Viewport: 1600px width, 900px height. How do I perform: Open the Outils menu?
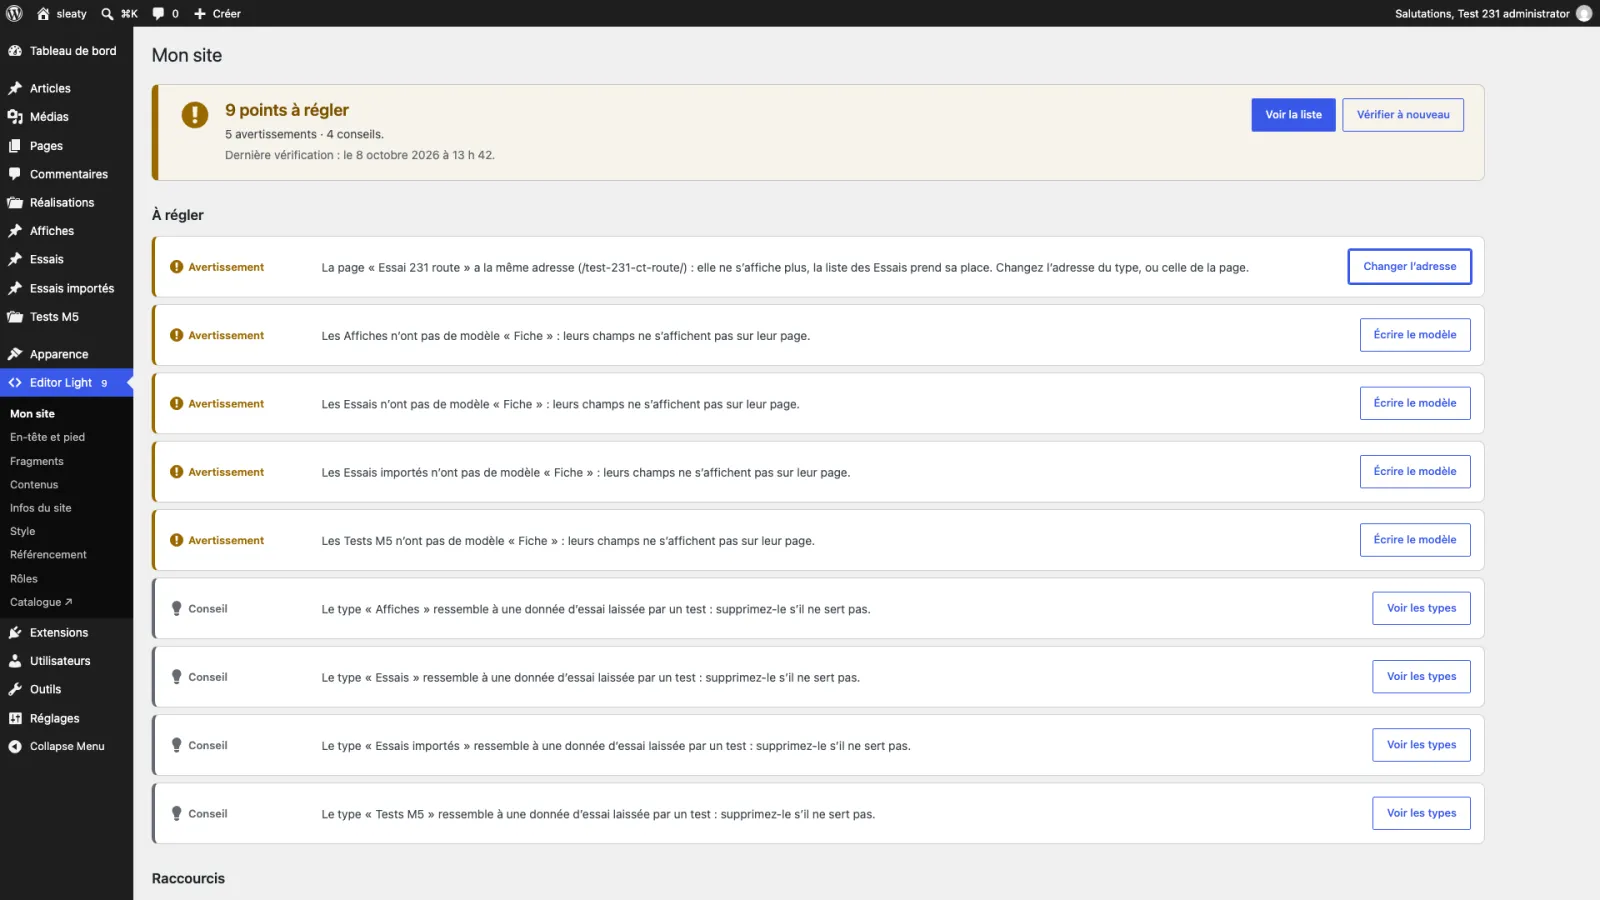tap(66, 690)
